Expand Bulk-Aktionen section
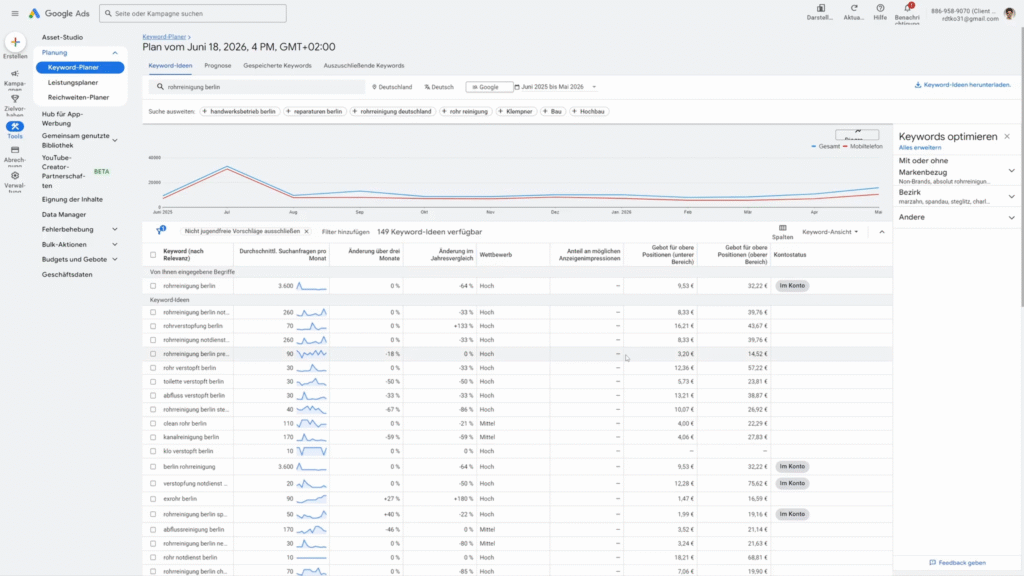 [115, 244]
